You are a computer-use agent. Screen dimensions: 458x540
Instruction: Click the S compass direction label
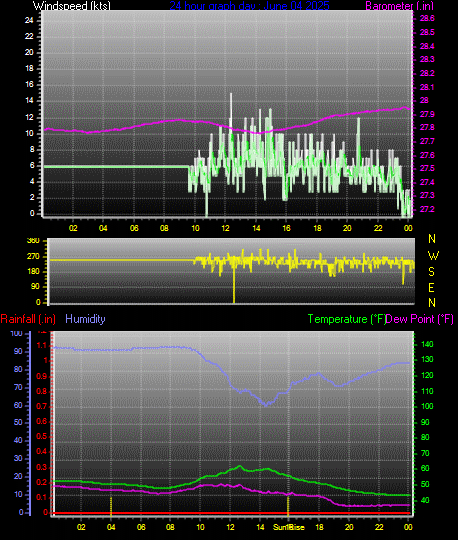[431, 272]
